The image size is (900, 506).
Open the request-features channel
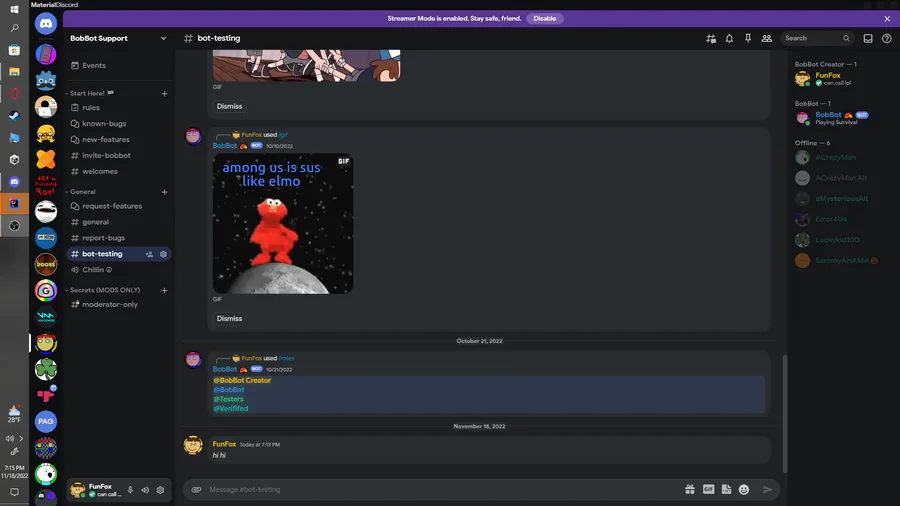pos(119,206)
